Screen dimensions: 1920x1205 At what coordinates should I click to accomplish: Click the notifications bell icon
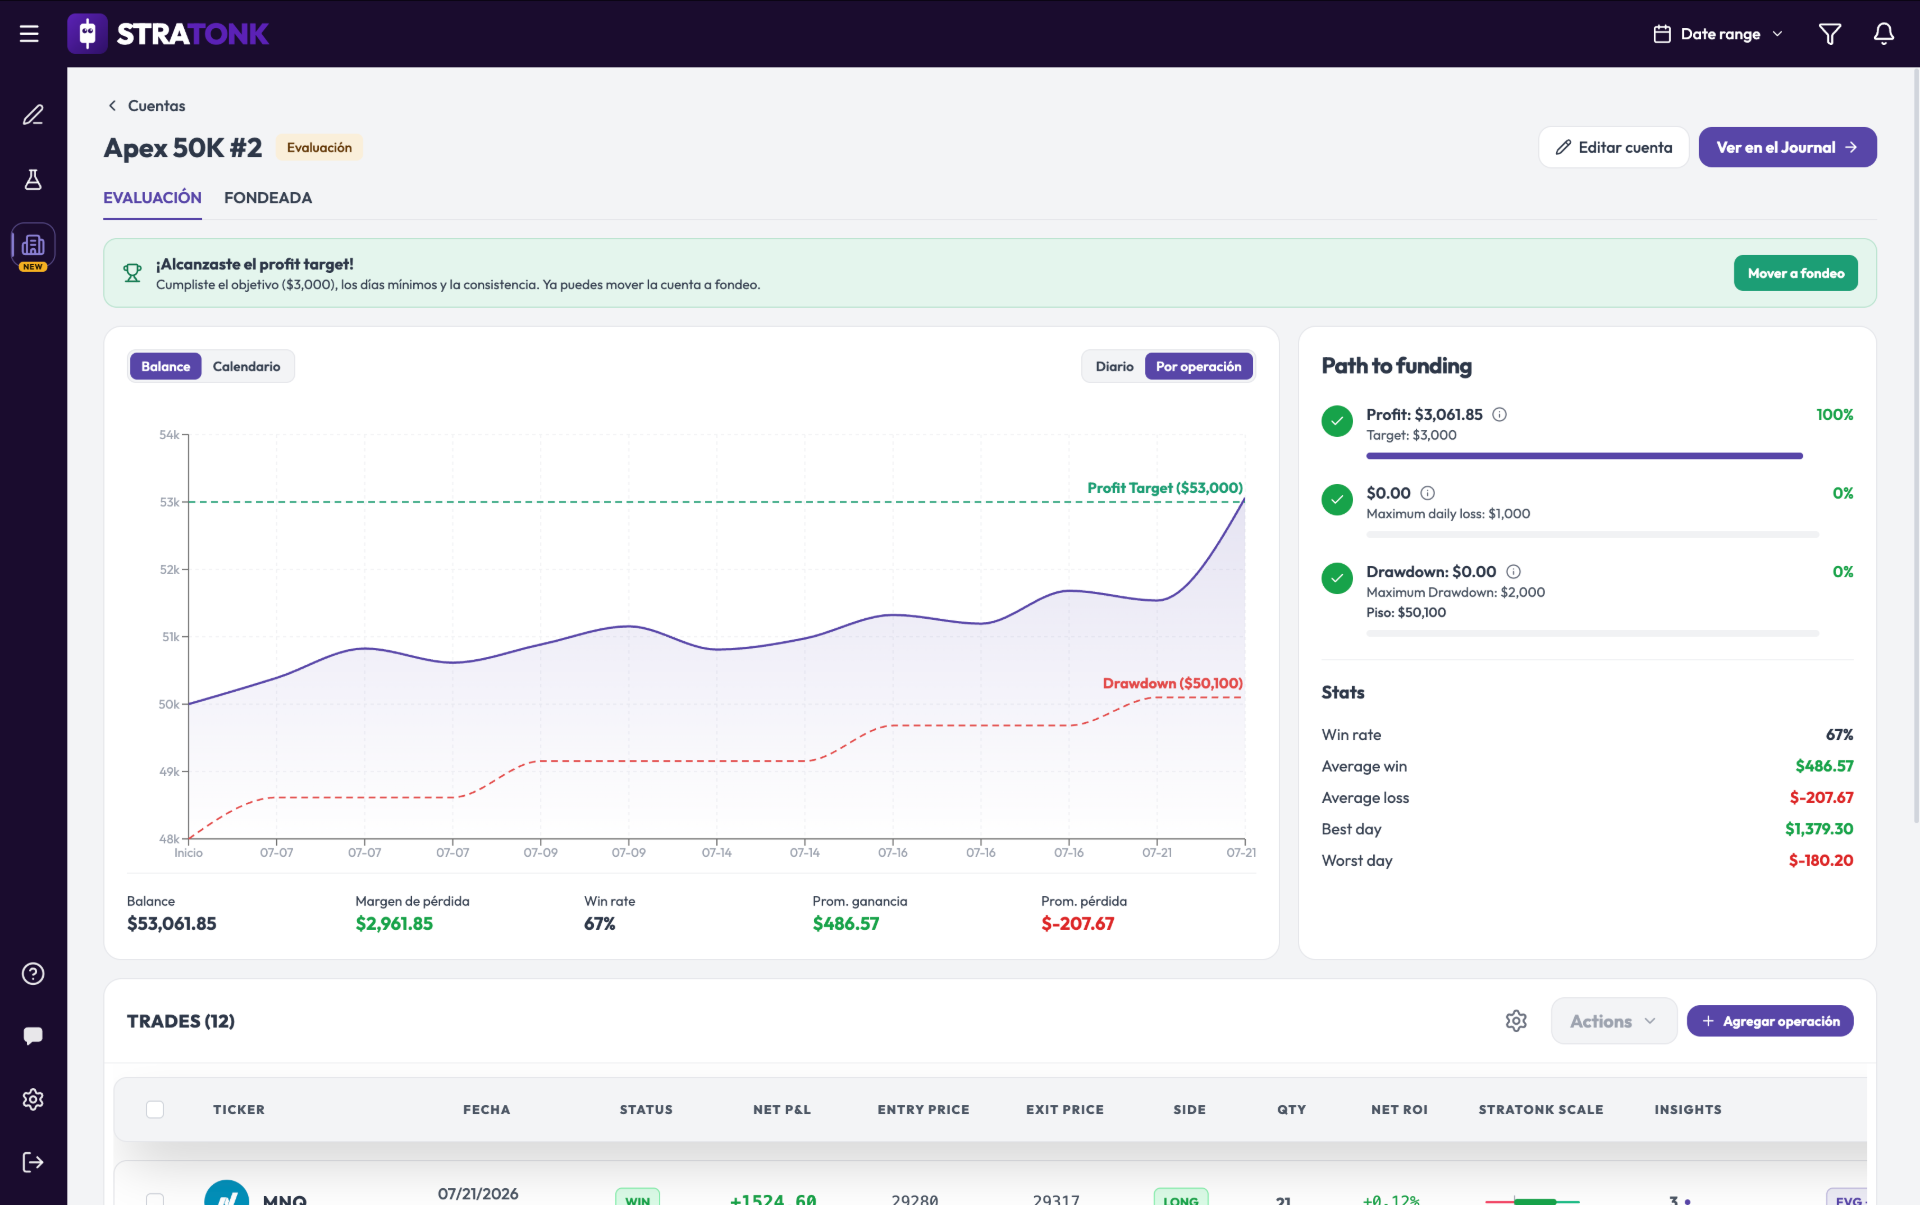point(1883,34)
